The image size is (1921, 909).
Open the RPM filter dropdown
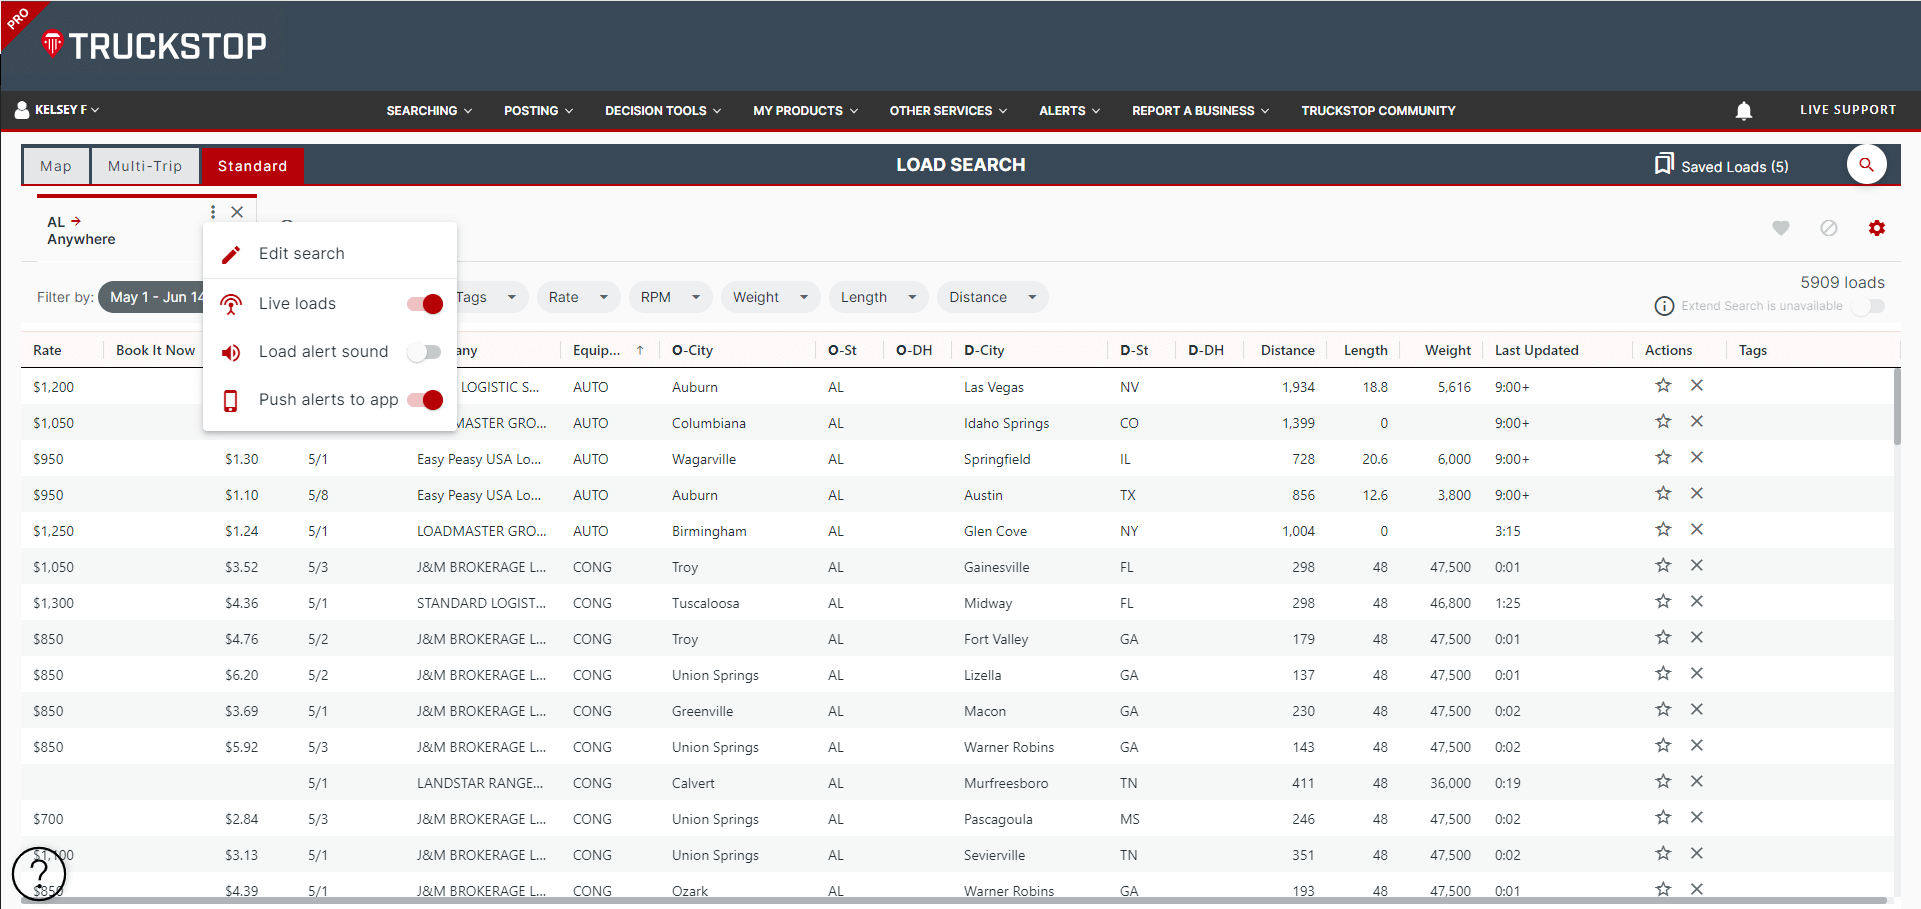670,297
